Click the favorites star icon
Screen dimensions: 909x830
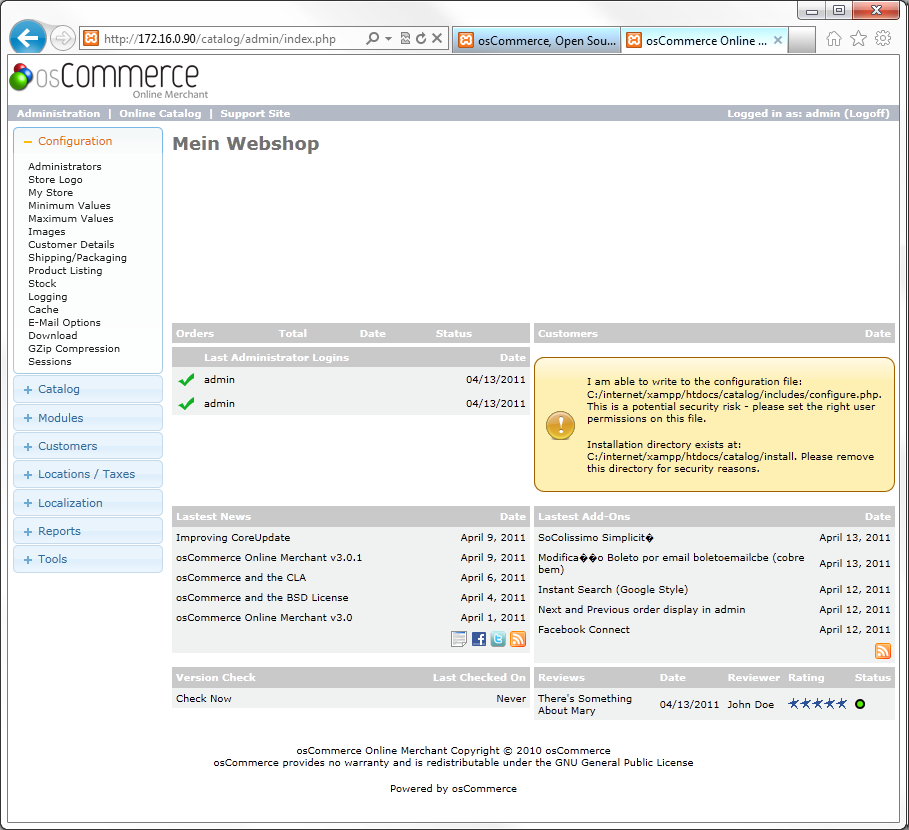click(x=858, y=39)
